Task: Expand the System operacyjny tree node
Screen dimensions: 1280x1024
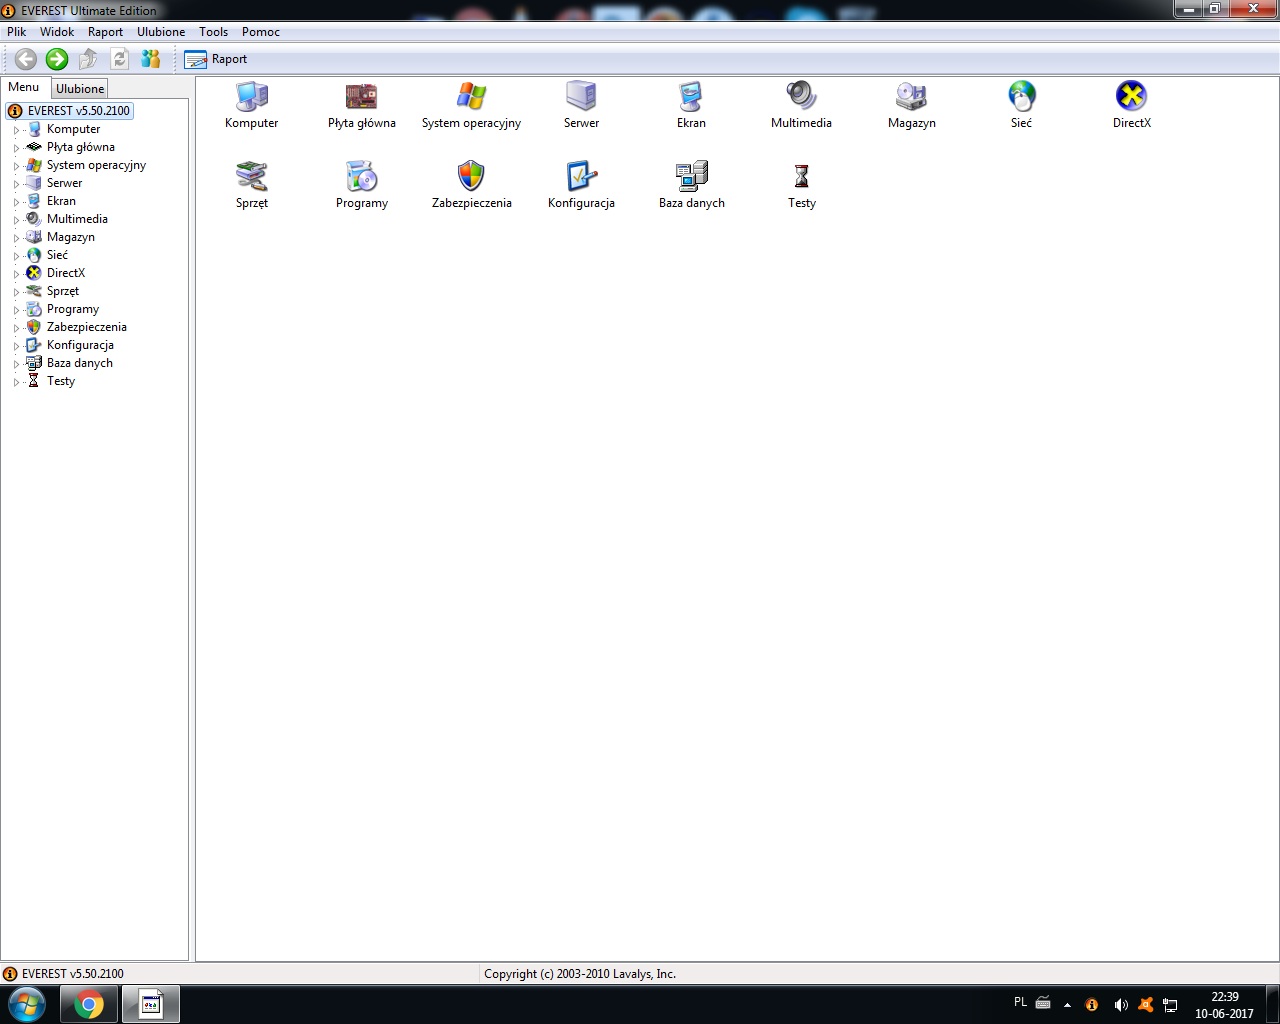Action: [x=16, y=166]
